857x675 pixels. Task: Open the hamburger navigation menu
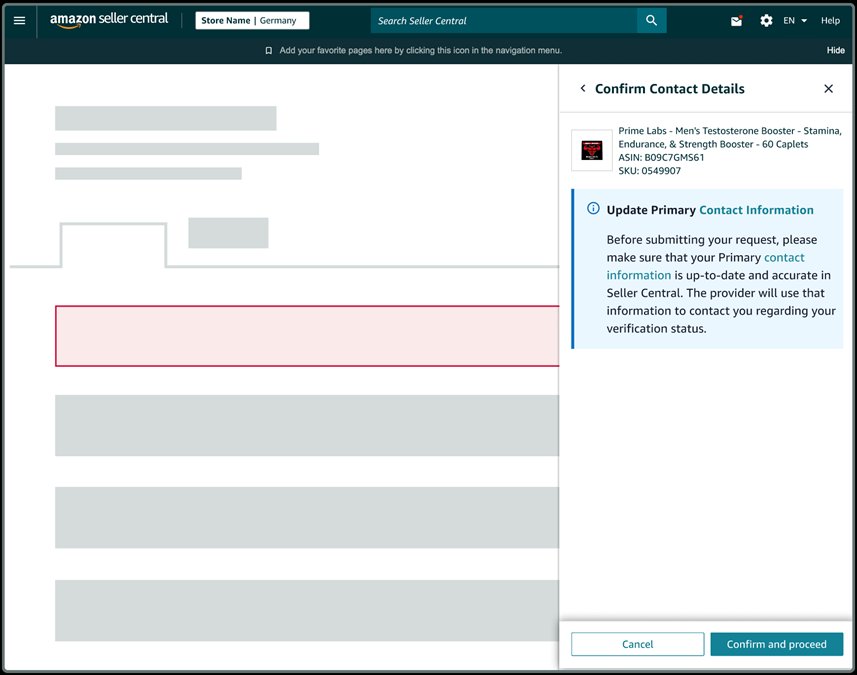[x=19, y=20]
